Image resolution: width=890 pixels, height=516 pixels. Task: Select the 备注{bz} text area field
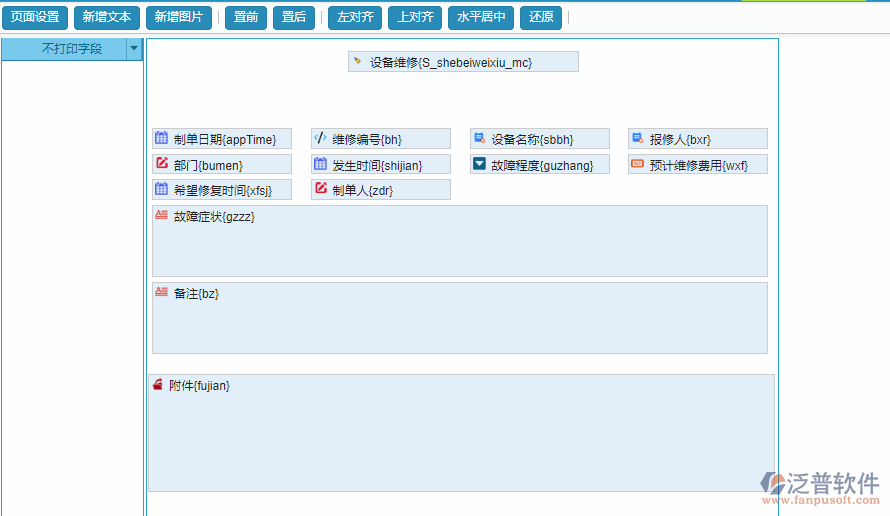459,317
